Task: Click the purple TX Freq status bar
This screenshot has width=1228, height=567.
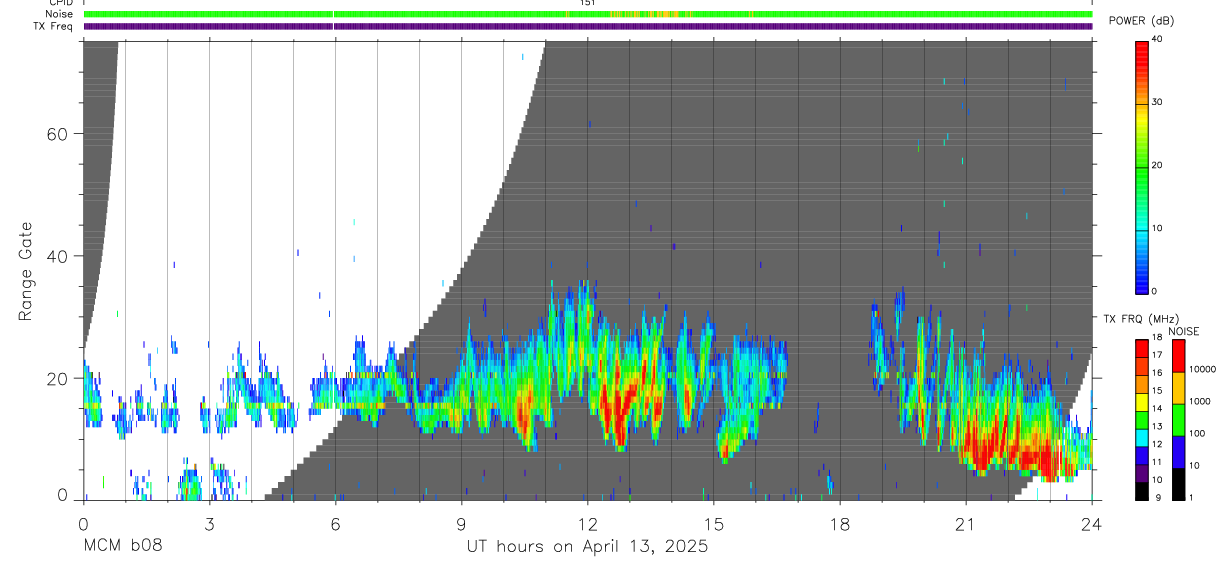Action: point(588,26)
